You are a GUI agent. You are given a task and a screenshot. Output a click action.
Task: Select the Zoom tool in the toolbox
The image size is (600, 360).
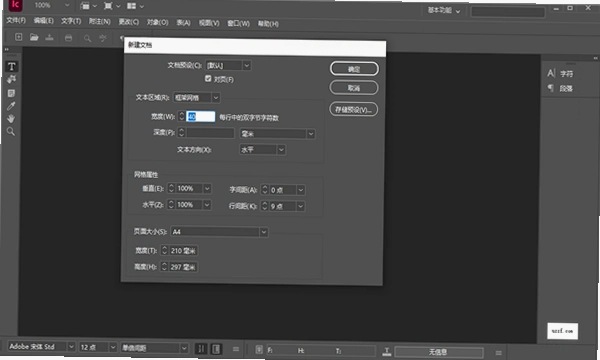click(11, 132)
